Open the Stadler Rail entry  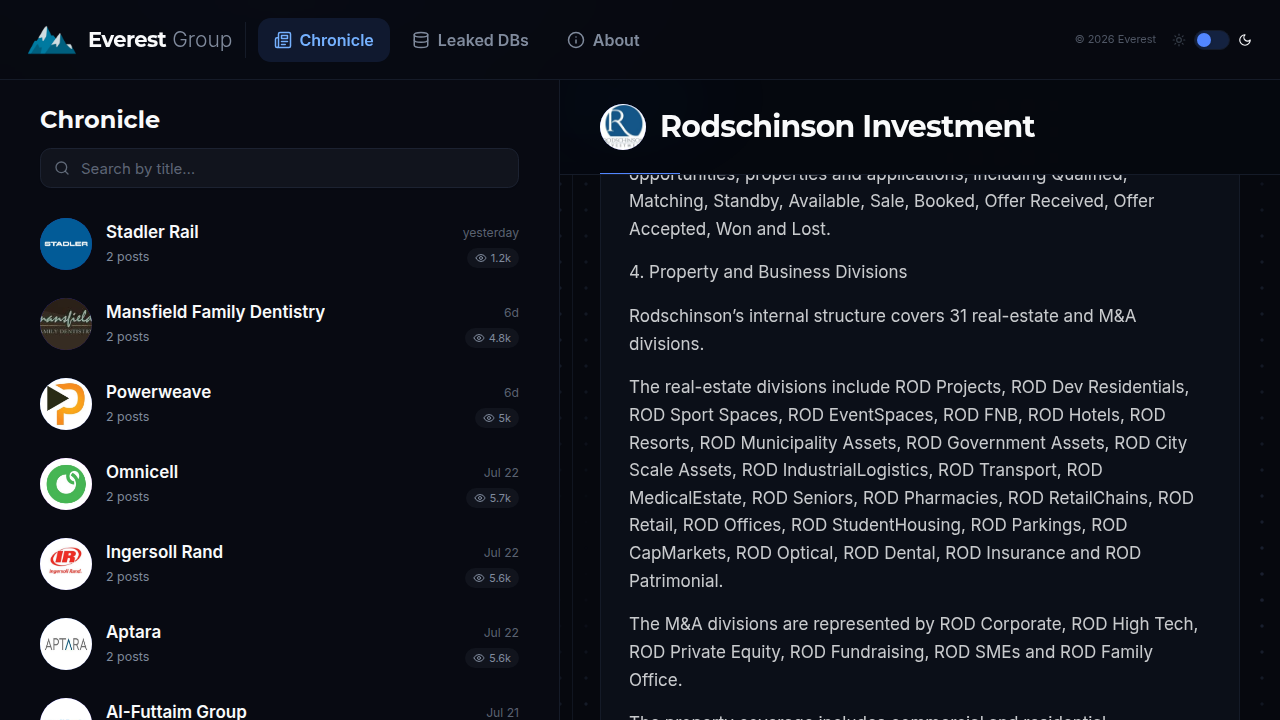click(279, 244)
